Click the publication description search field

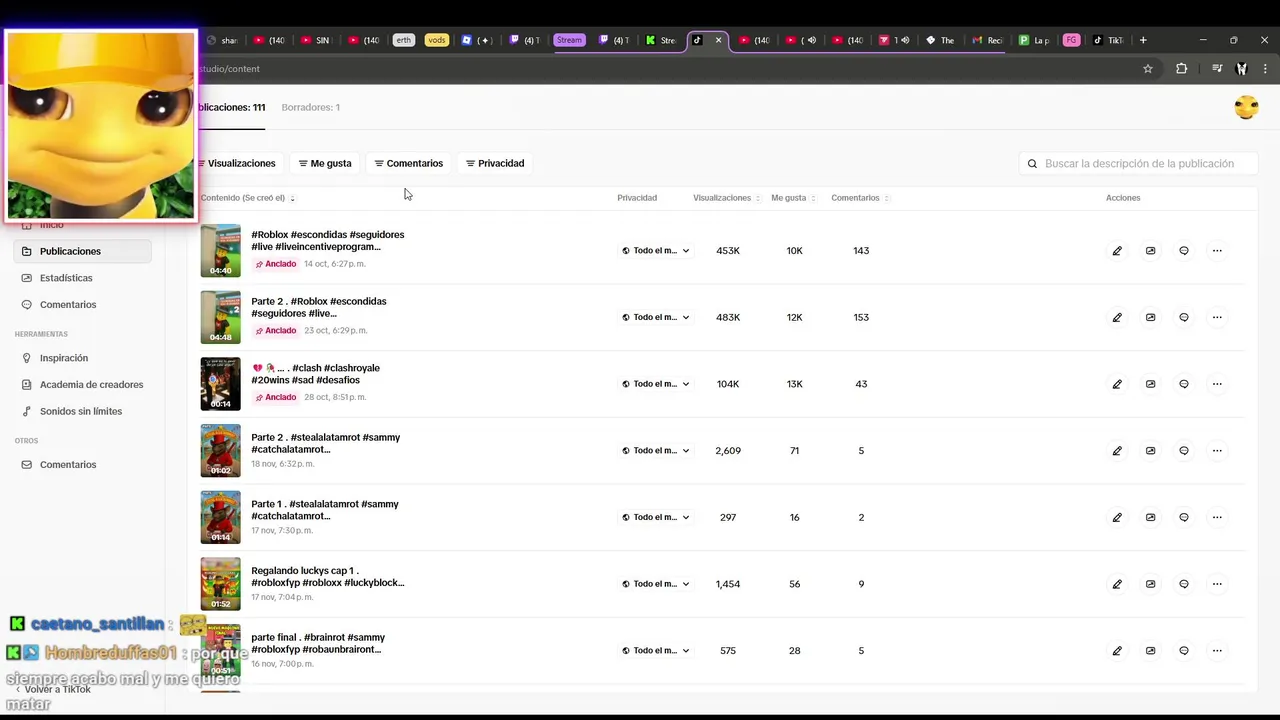[x=1139, y=164]
